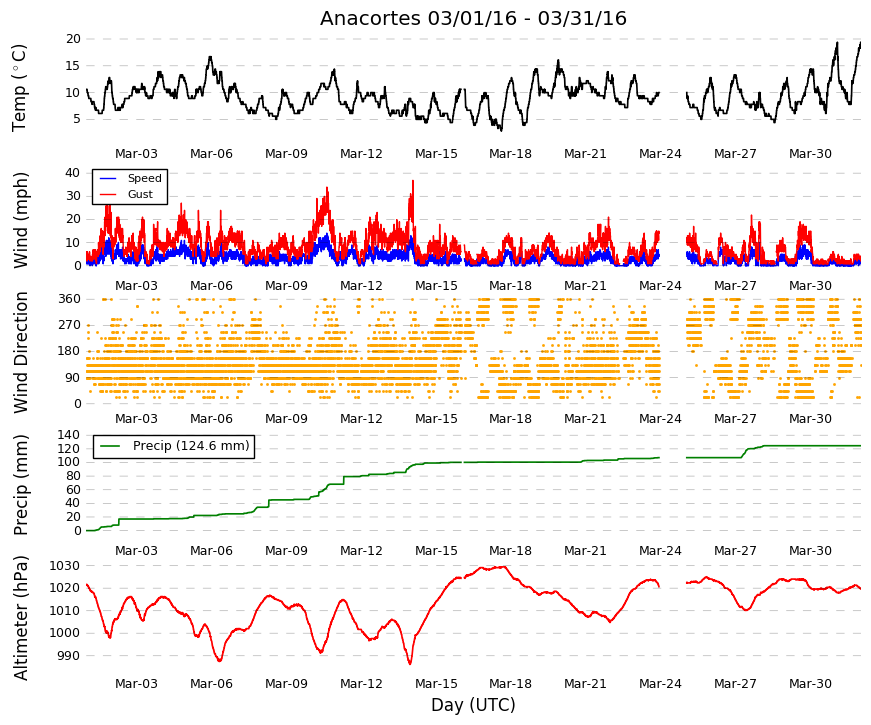Click the red Gust legend line
The width and height of the screenshot is (871, 725).
[x=107, y=194]
